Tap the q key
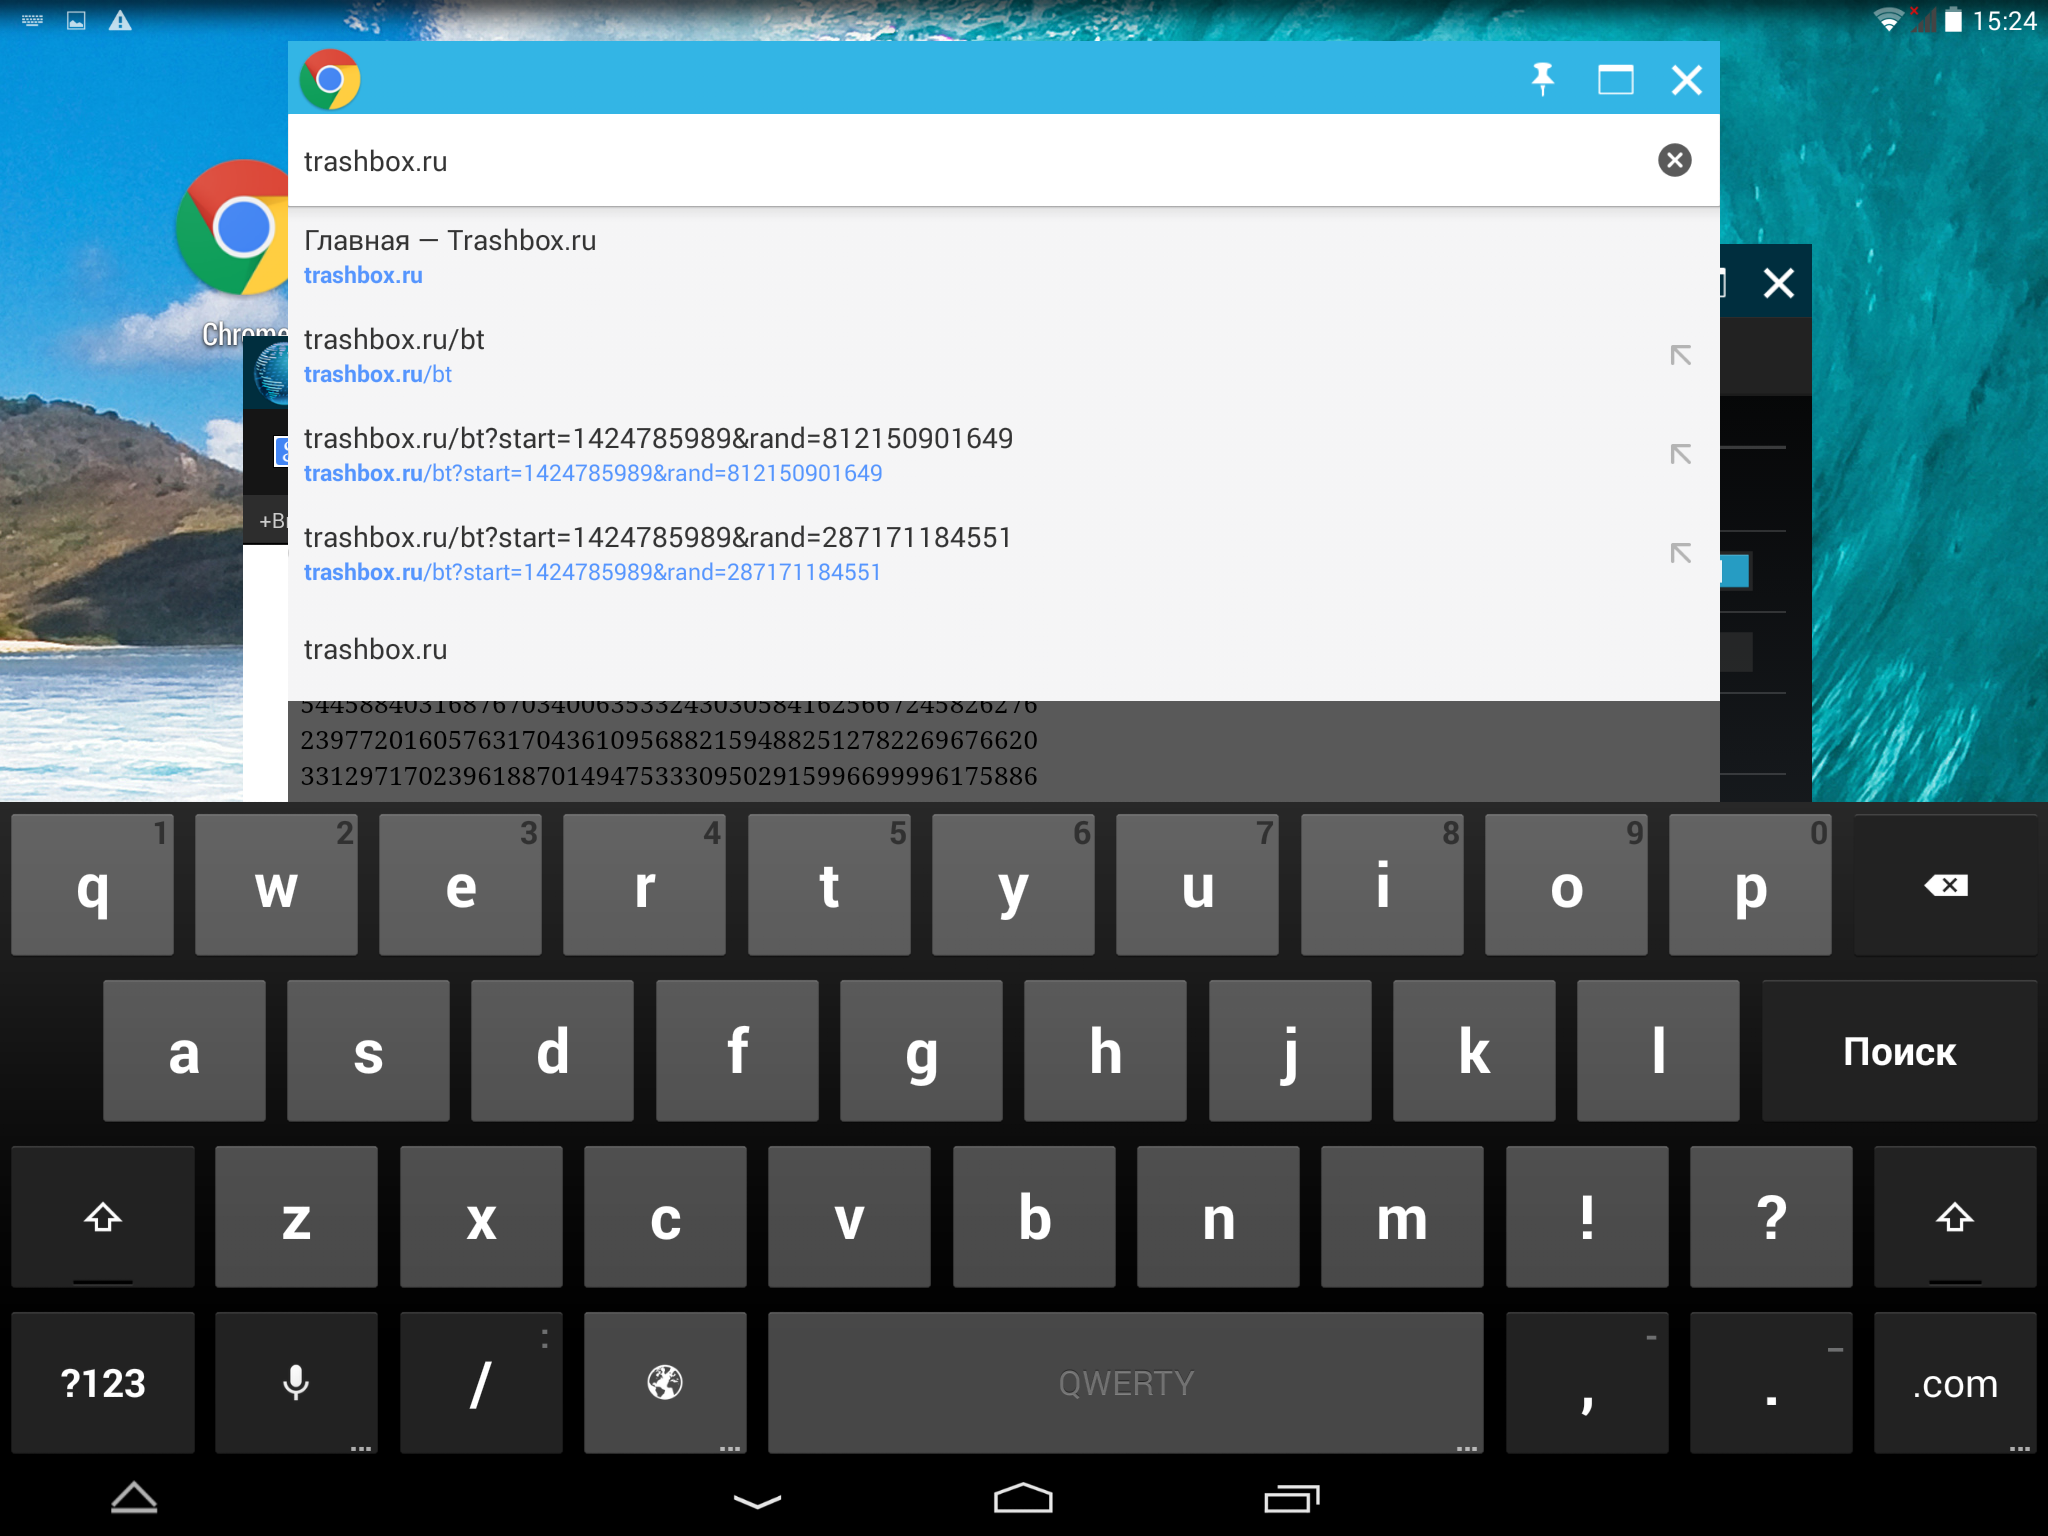The width and height of the screenshot is (2048, 1536). pyautogui.click(x=92, y=886)
